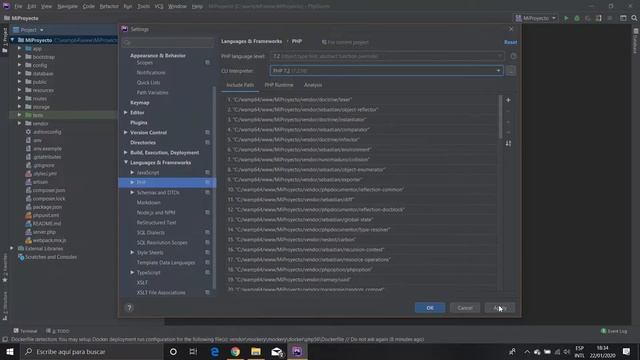Click Search Everywhere magnifier in PhpStorm toolbar
Screen dimensions: 640x360
click(x=634, y=18)
